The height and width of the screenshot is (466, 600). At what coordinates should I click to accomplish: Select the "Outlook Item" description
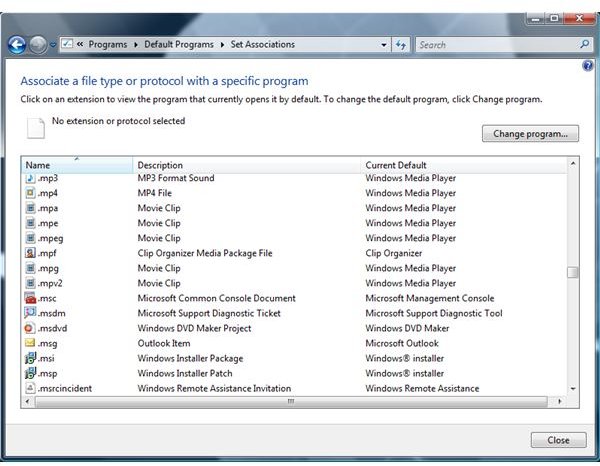164,343
